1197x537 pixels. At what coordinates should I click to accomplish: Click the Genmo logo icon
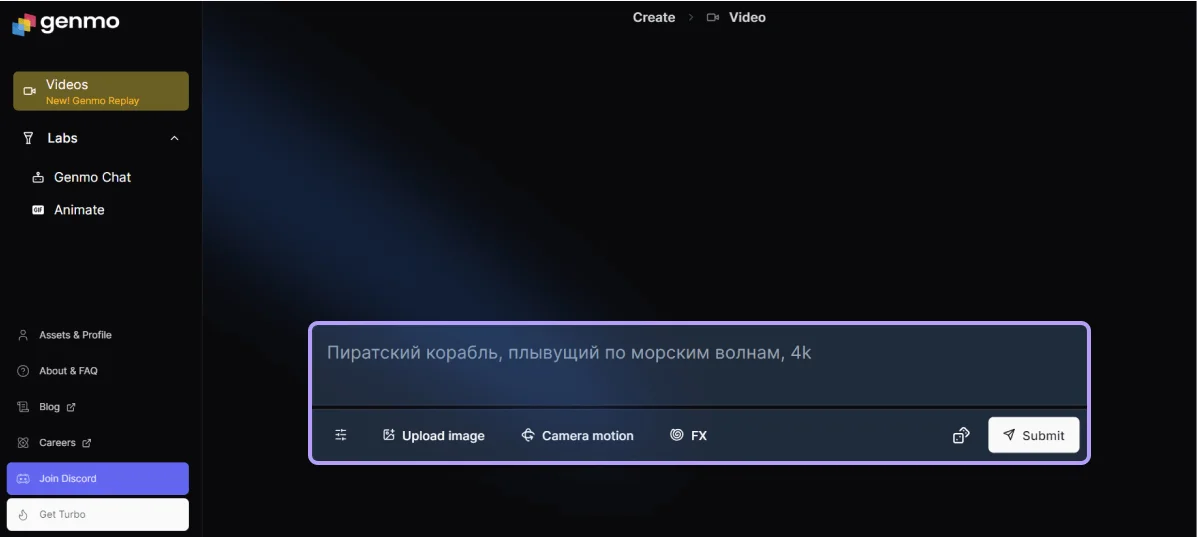24,24
